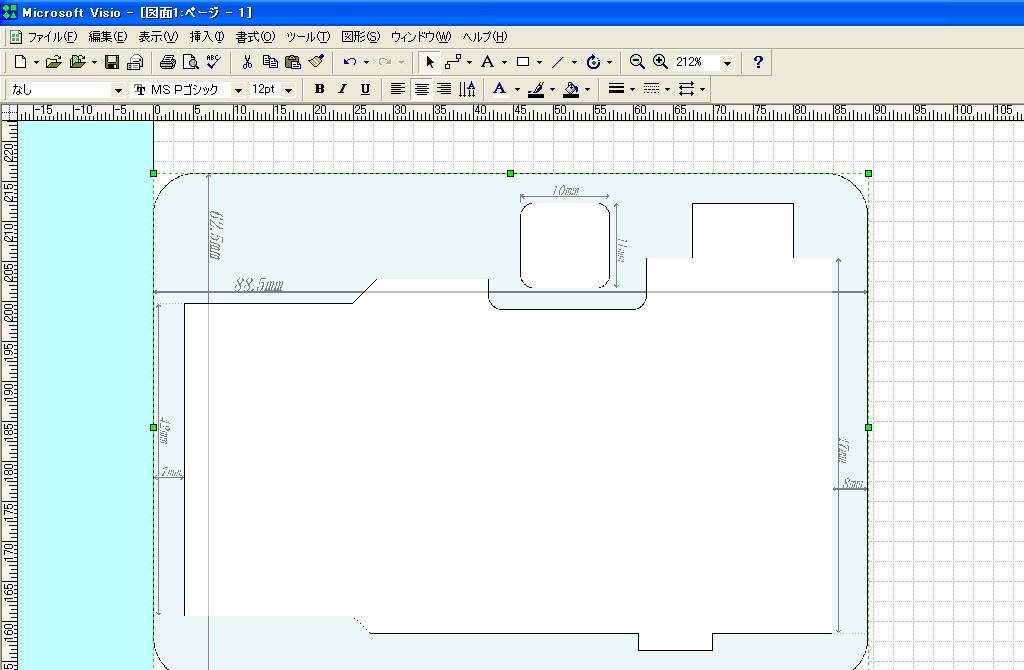Select the Line tool

point(558,62)
